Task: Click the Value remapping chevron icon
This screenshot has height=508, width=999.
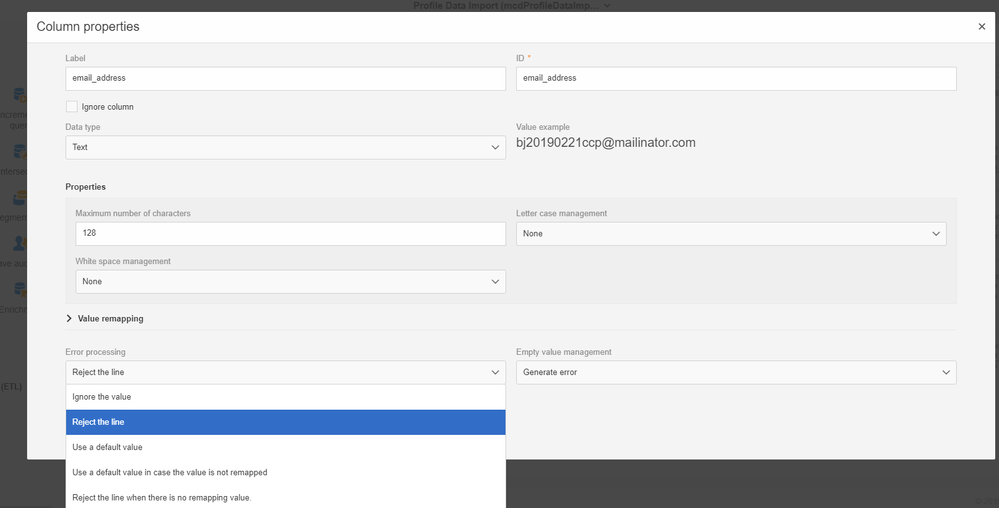Action: pos(69,318)
